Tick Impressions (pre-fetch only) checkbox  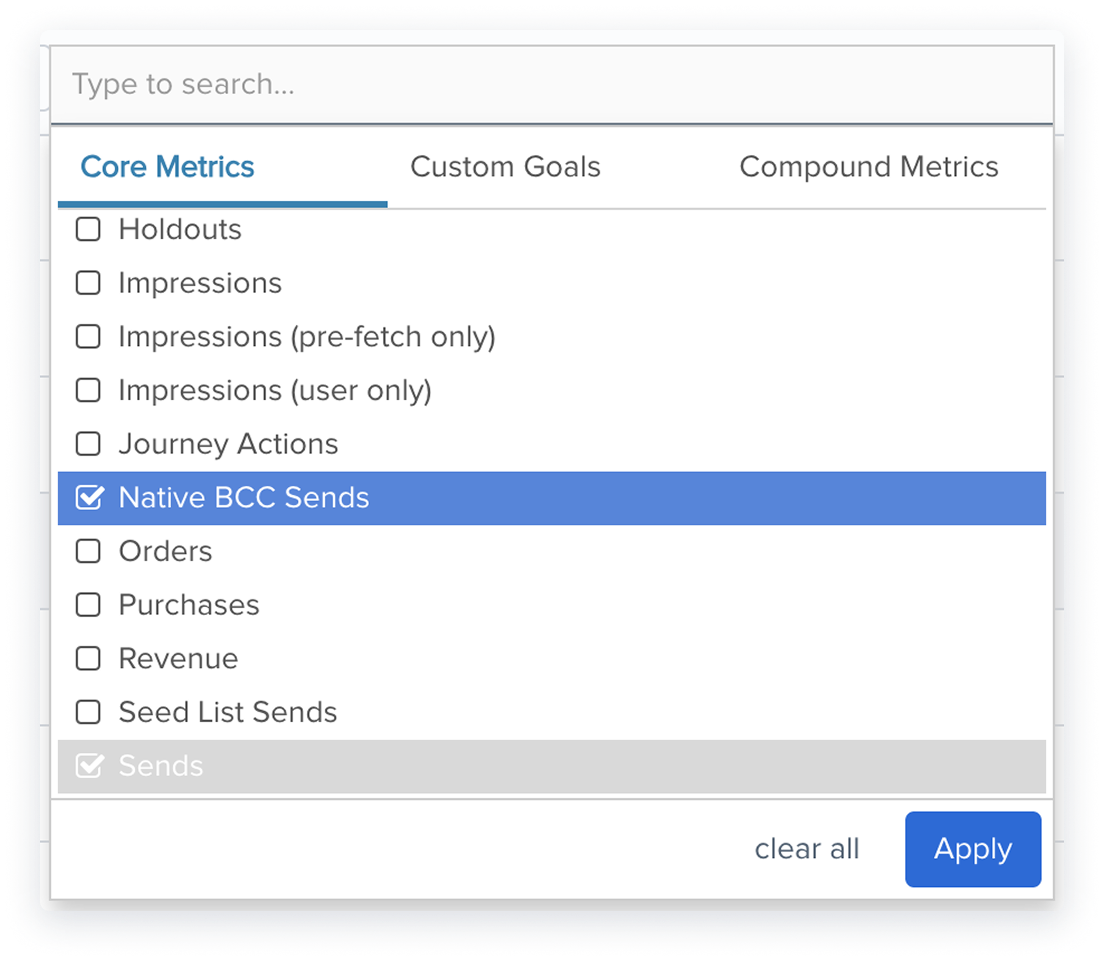[88, 337]
